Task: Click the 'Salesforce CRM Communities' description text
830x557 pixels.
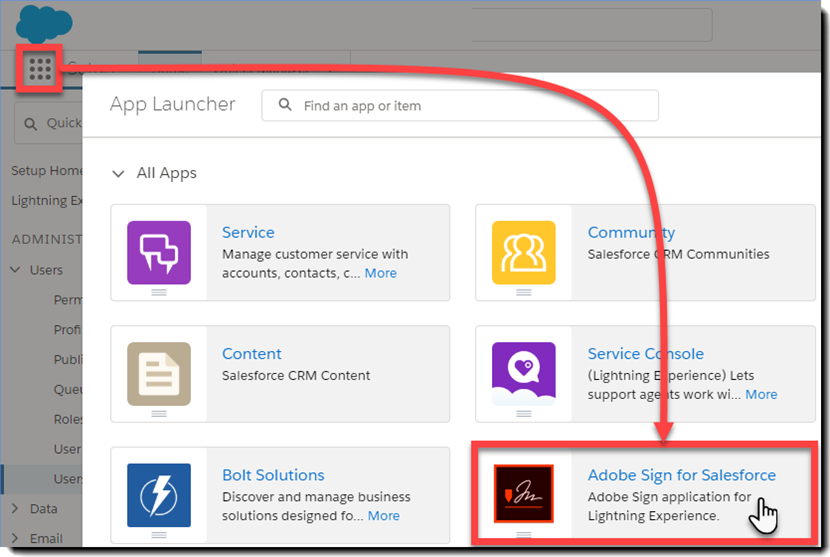Action: (679, 254)
